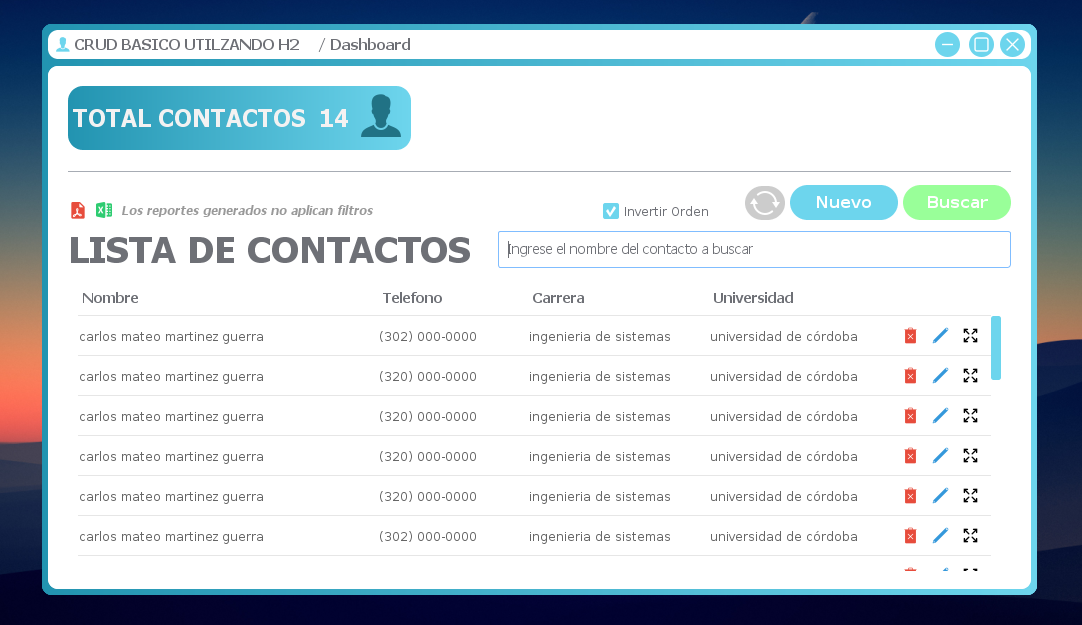The height and width of the screenshot is (625, 1082).
Task: Click the circular refresh icon beside Nuevo
Action: [765, 203]
